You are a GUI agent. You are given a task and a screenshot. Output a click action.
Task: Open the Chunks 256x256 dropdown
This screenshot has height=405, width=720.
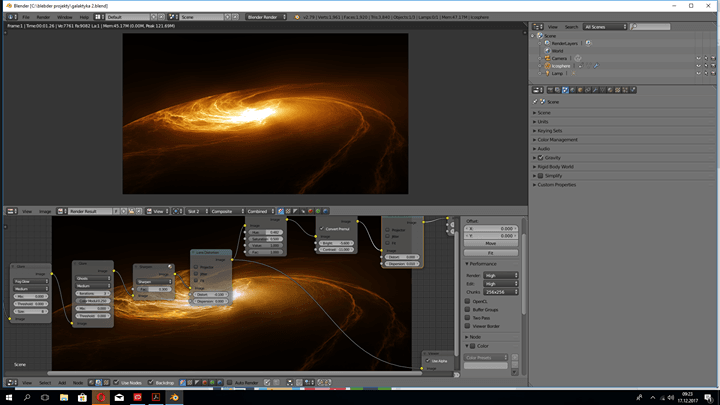click(x=501, y=292)
